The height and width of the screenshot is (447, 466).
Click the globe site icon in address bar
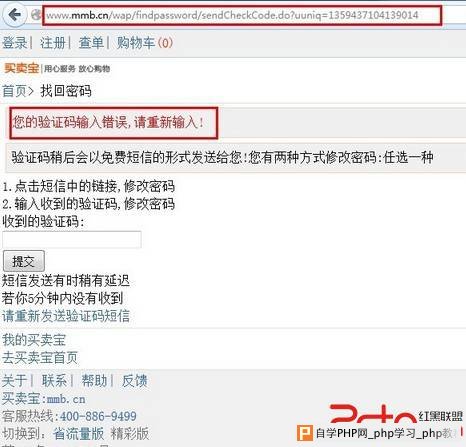[36, 15]
